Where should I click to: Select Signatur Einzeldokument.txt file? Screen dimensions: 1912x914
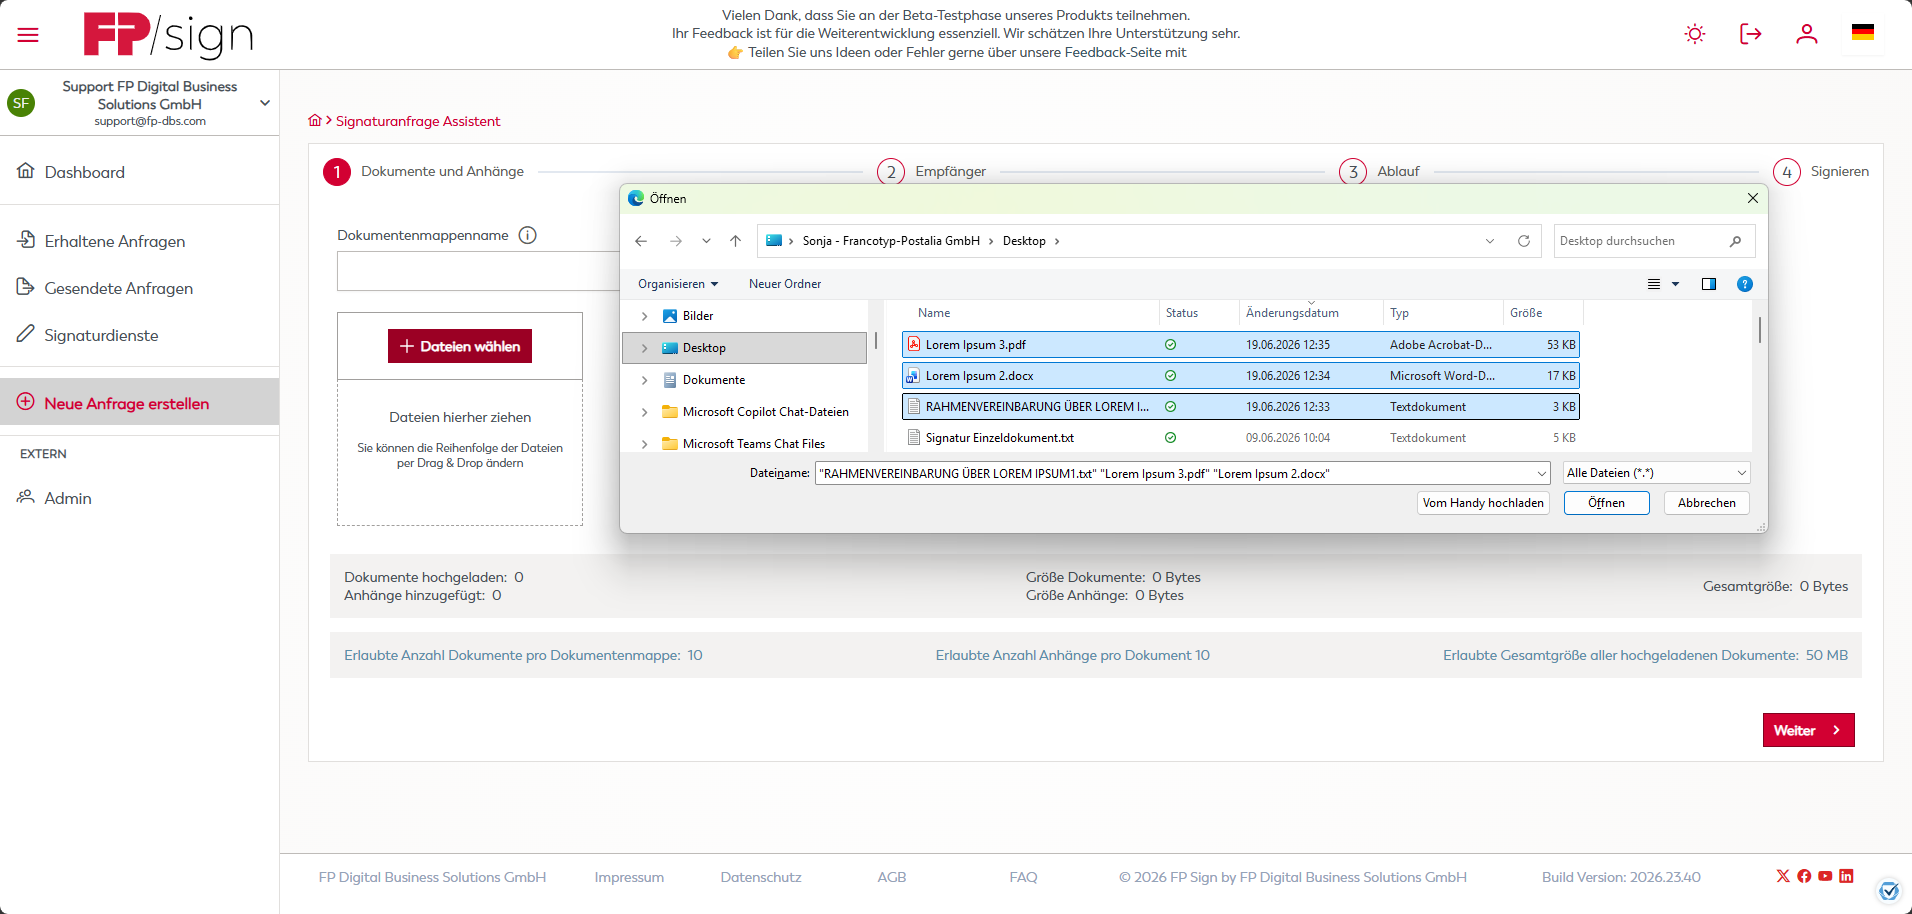[x=1240, y=438]
